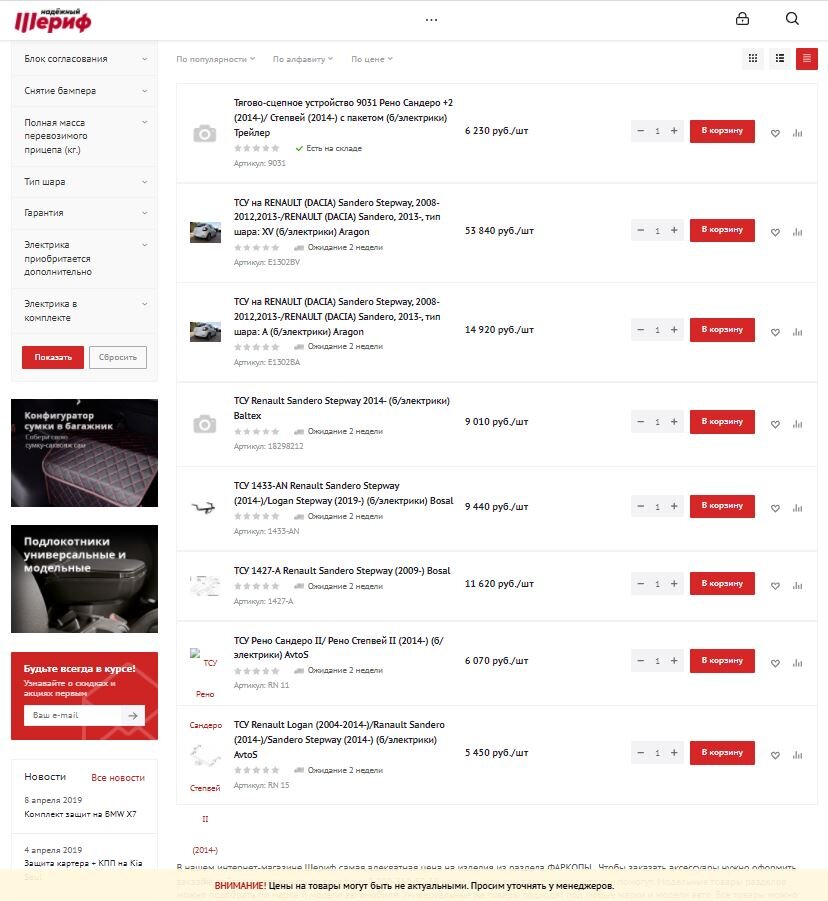Open ТСУ 1427-A Renault Sandero Stepway product
Image resolution: width=828 pixels, height=901 pixels.
[342, 571]
